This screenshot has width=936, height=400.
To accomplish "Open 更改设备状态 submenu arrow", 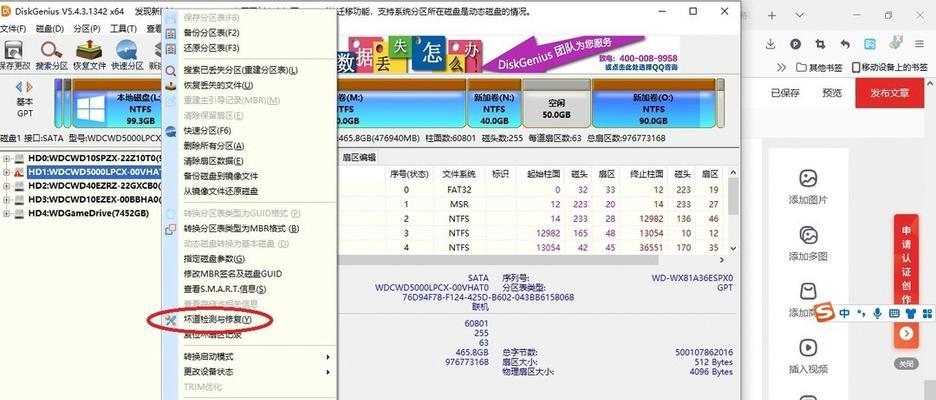I will coord(328,372).
